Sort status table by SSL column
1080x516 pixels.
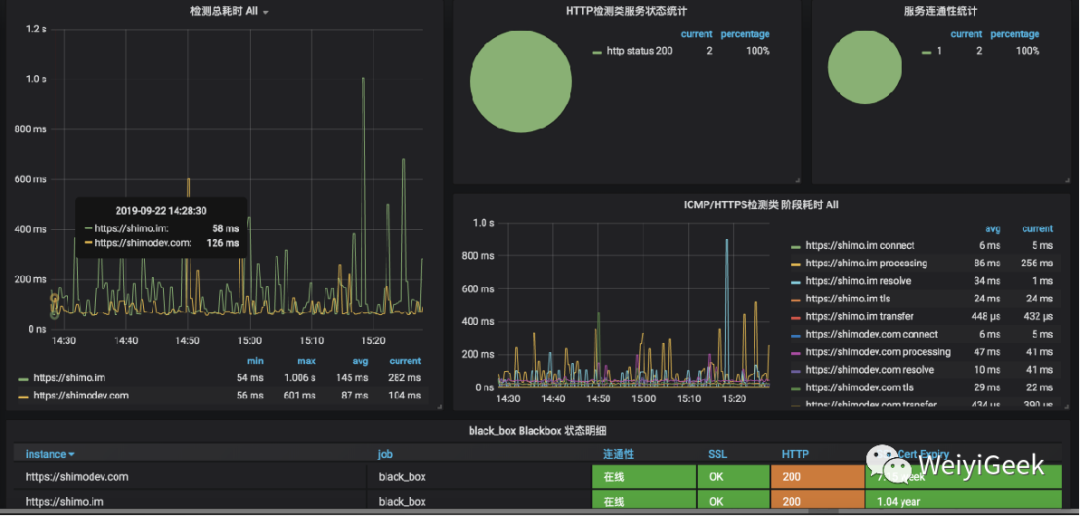[x=717, y=455]
